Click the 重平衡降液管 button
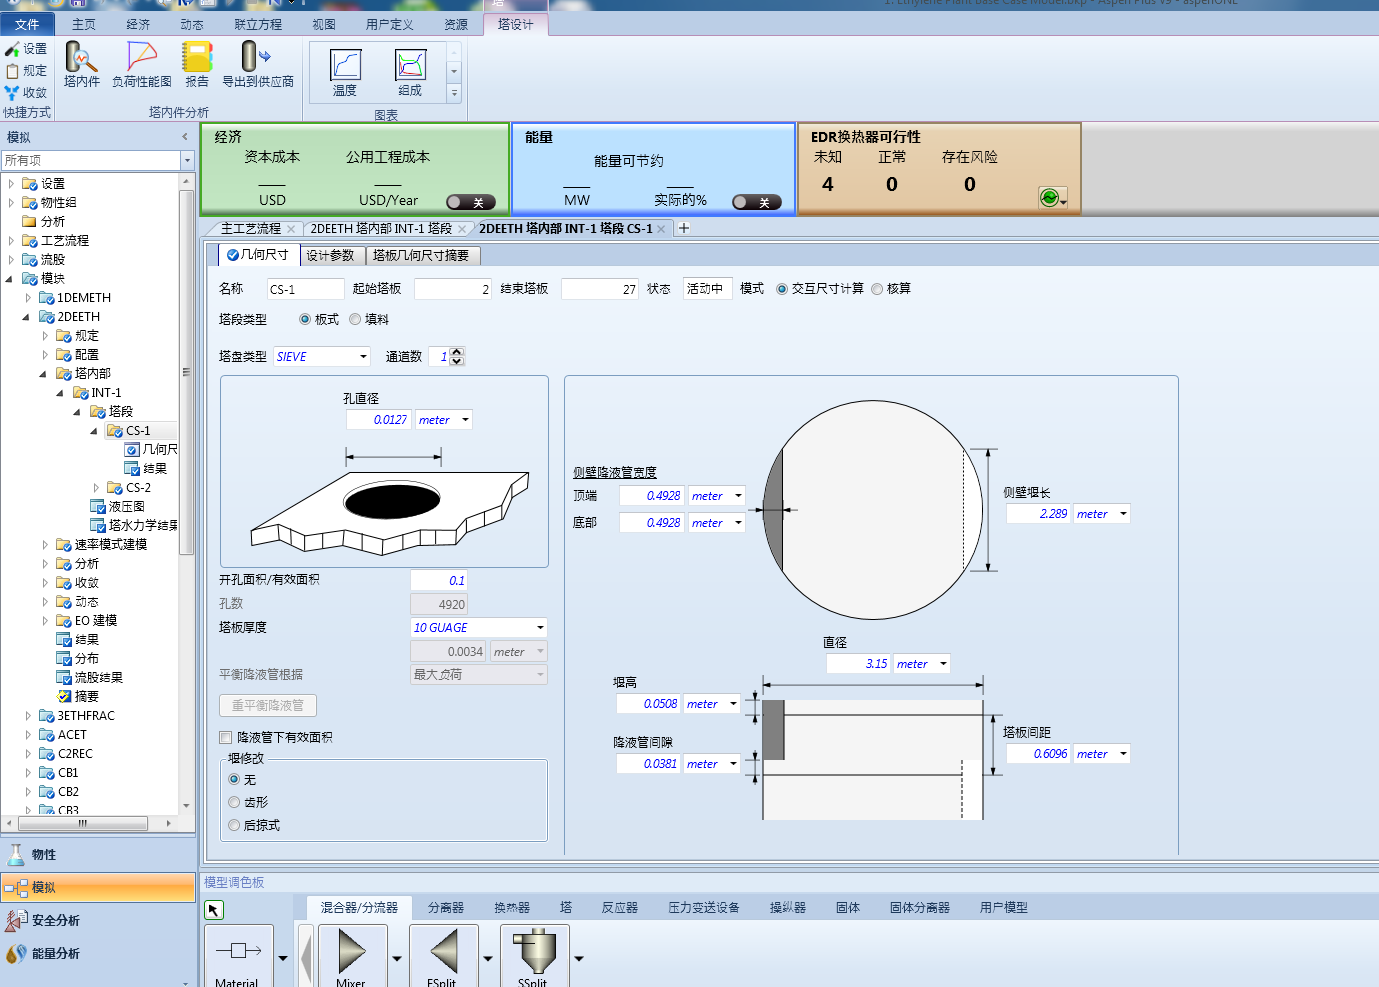 coord(268,705)
